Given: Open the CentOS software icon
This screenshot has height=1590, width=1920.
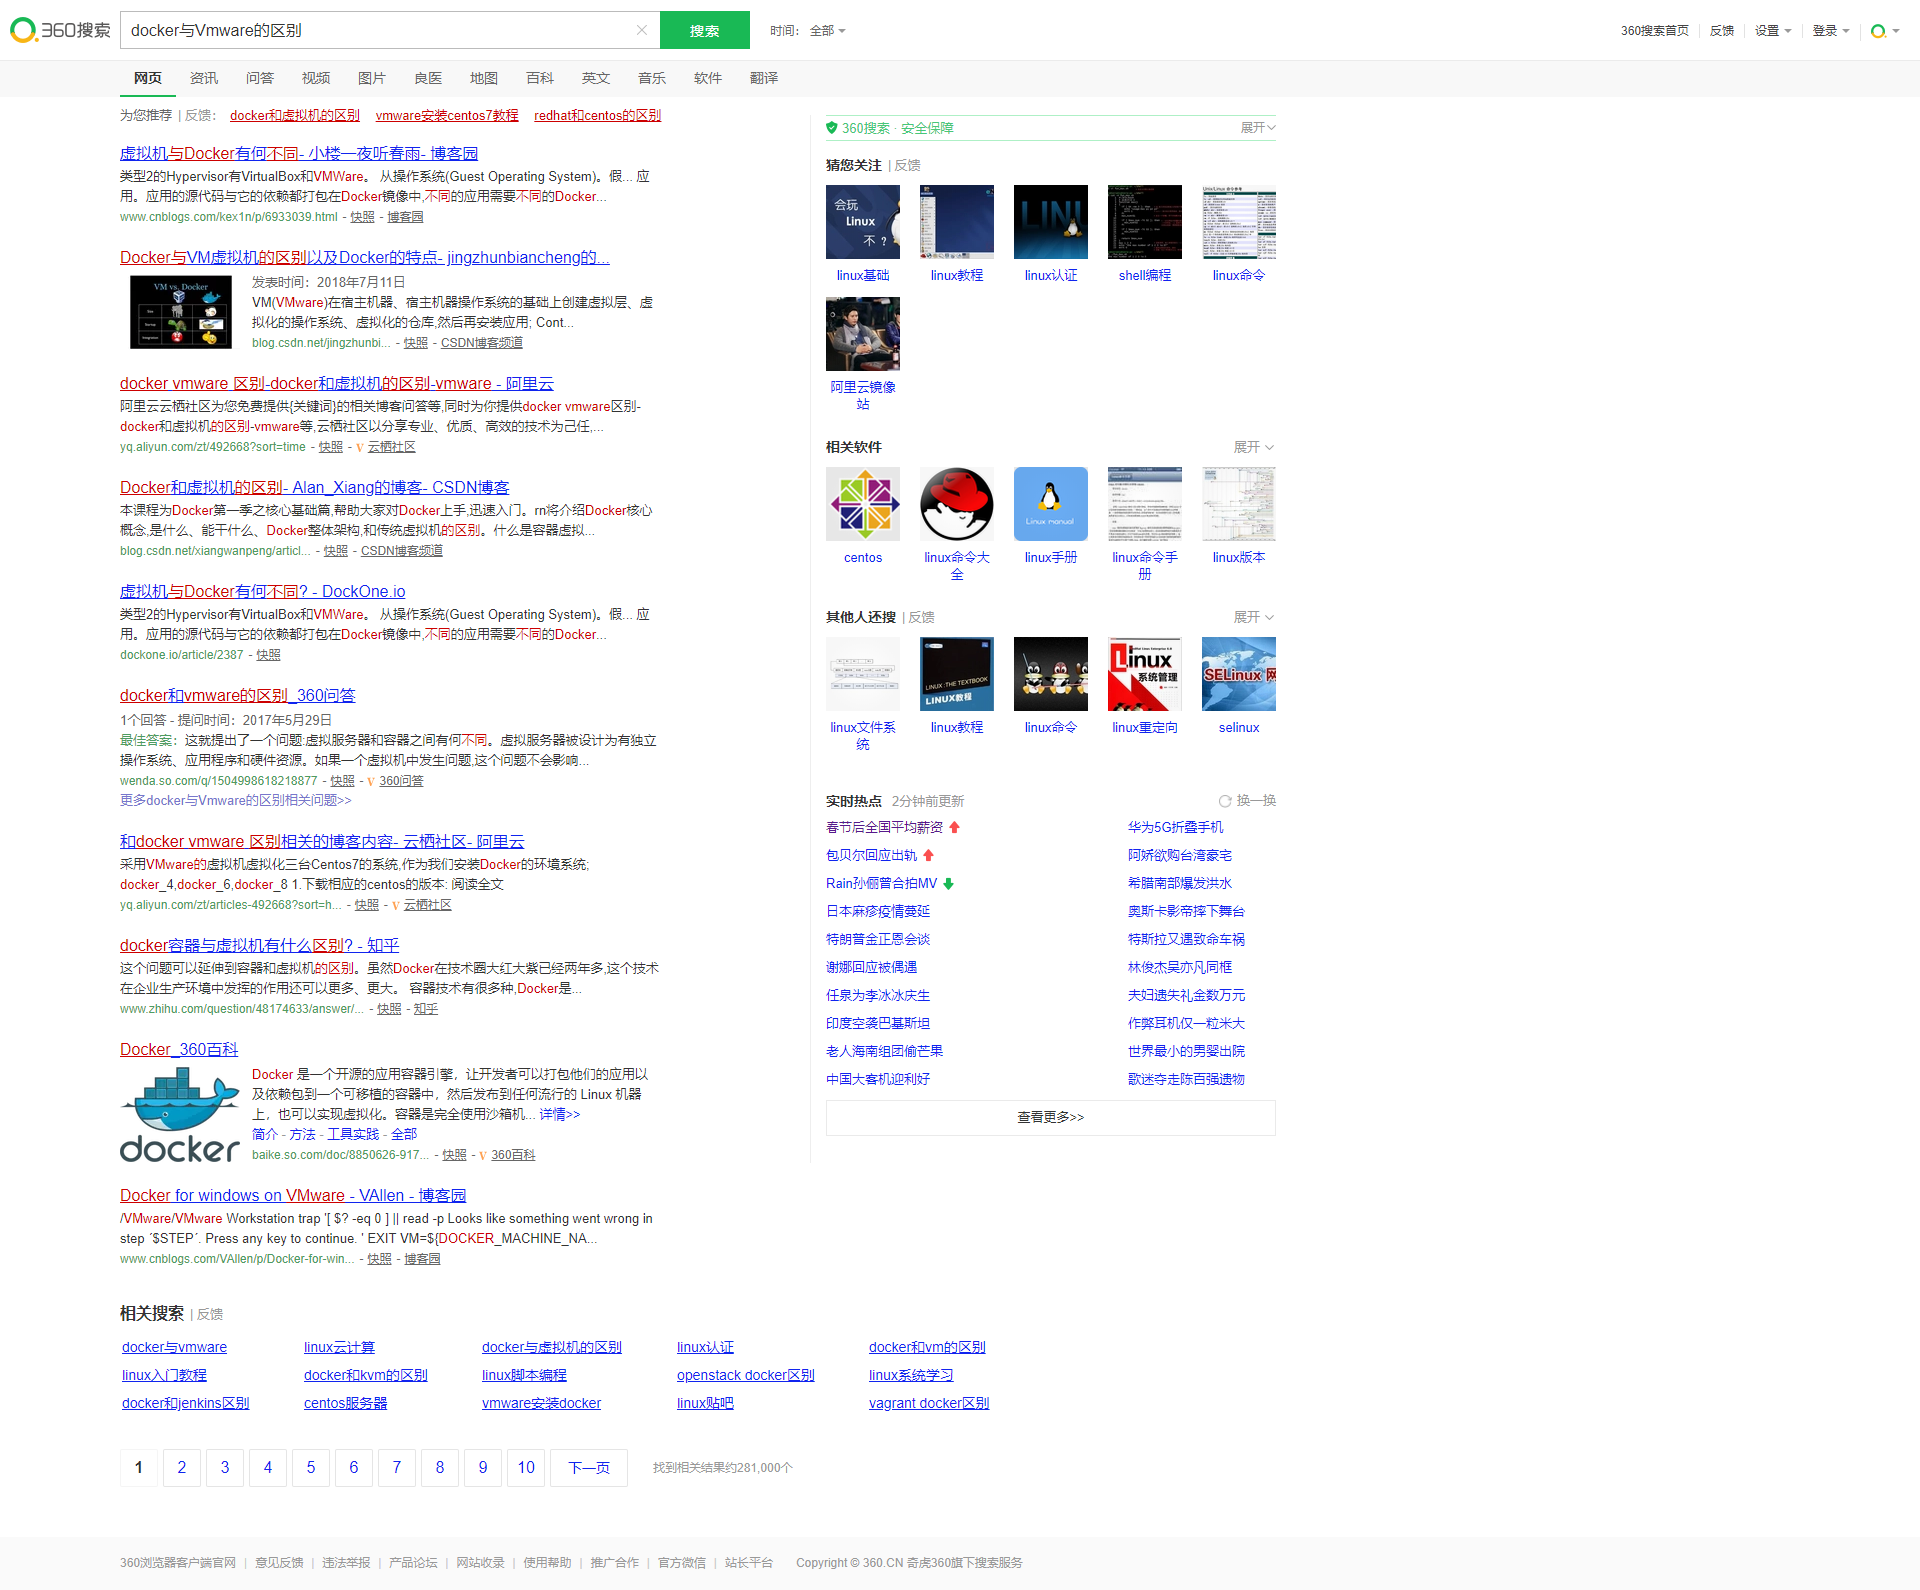Looking at the screenshot, I should point(862,504).
